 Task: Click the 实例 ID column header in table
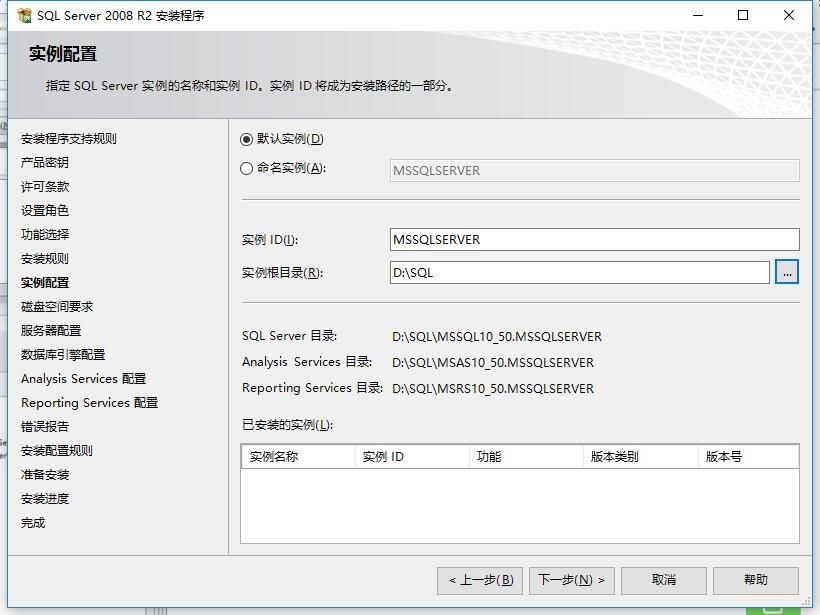[x=412, y=457]
